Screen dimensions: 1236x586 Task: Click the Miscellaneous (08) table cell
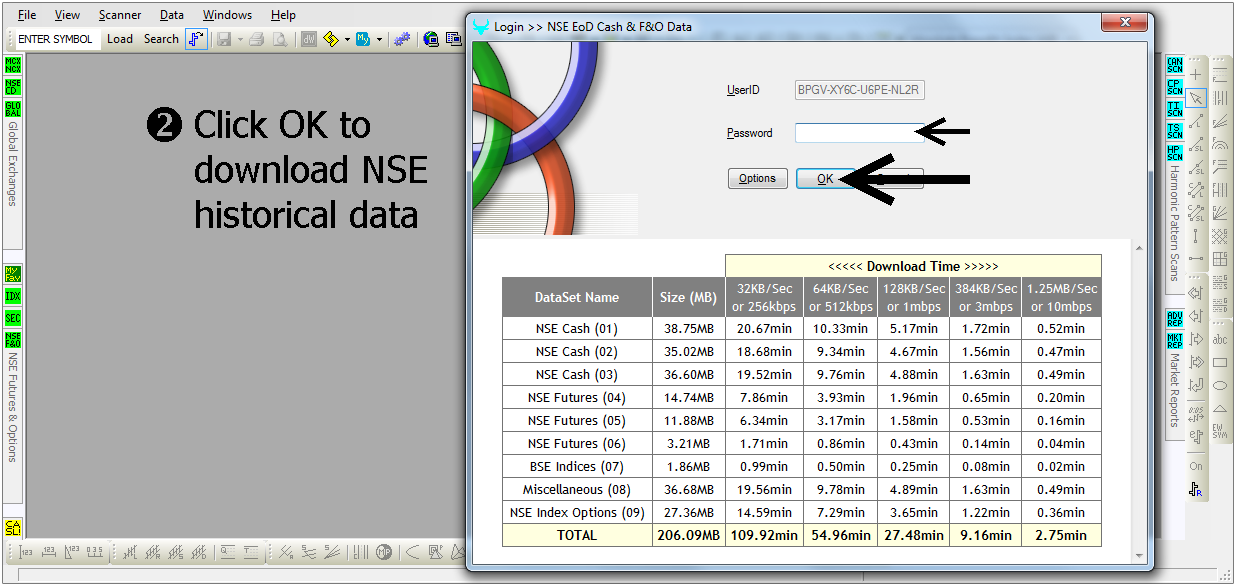(x=577, y=489)
